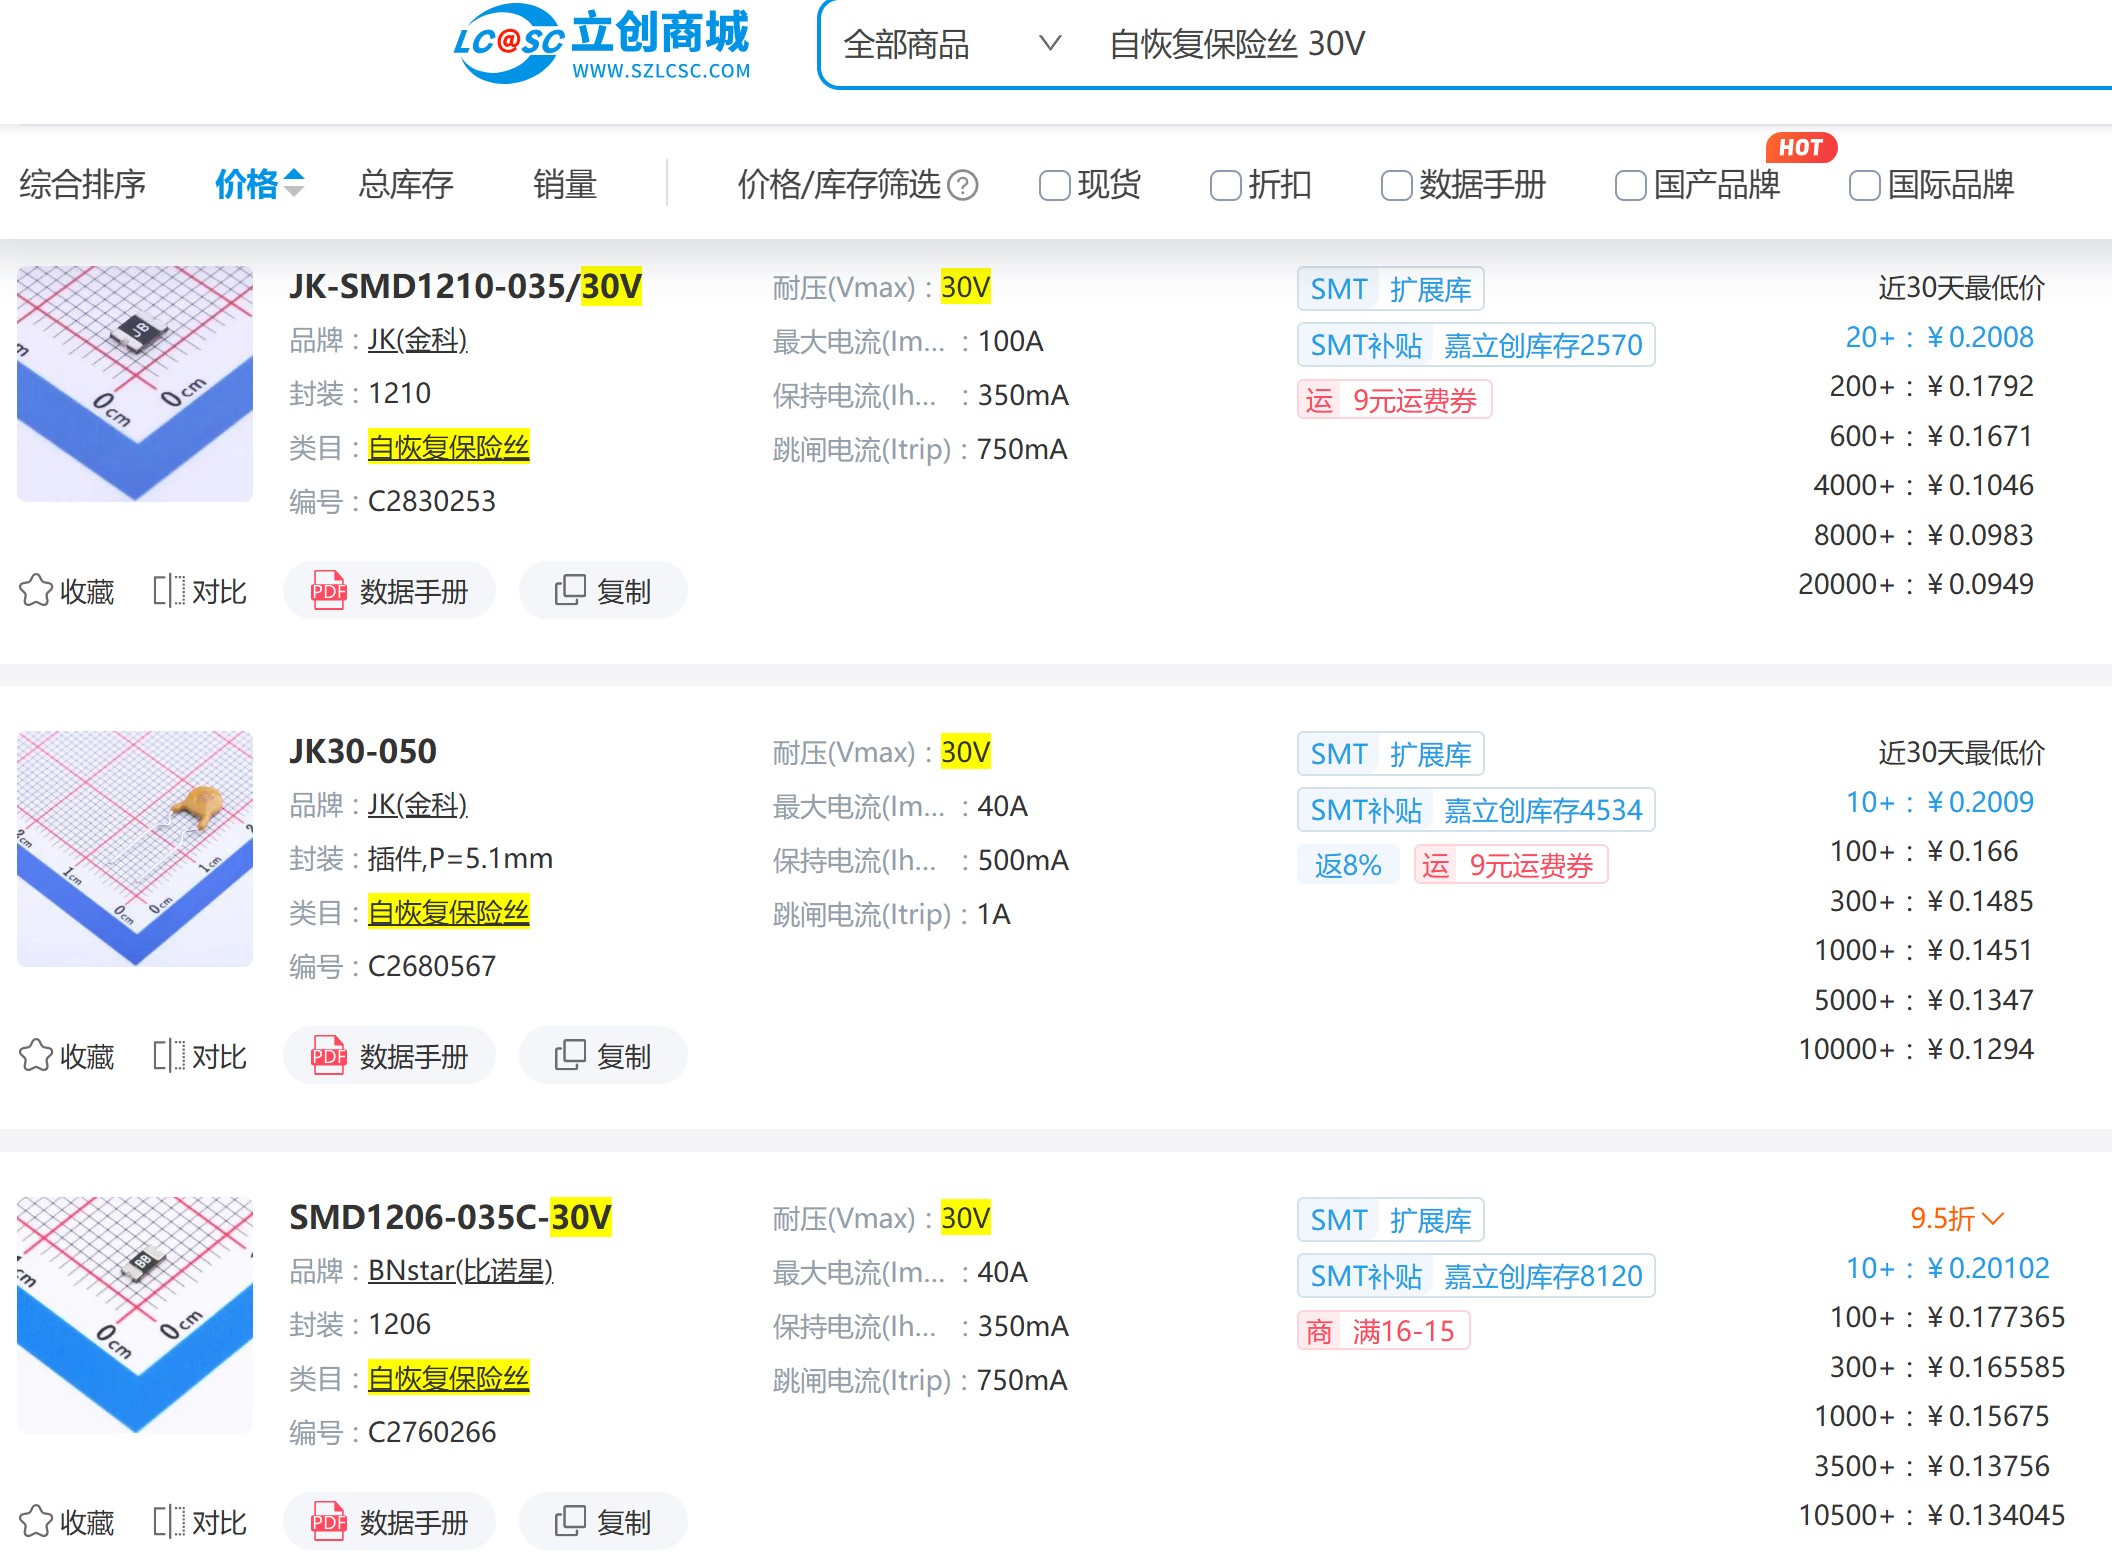The image size is (2112, 1565).
Task: Click the 自恢复保险丝 category link for JK30-050
Action: 448,912
